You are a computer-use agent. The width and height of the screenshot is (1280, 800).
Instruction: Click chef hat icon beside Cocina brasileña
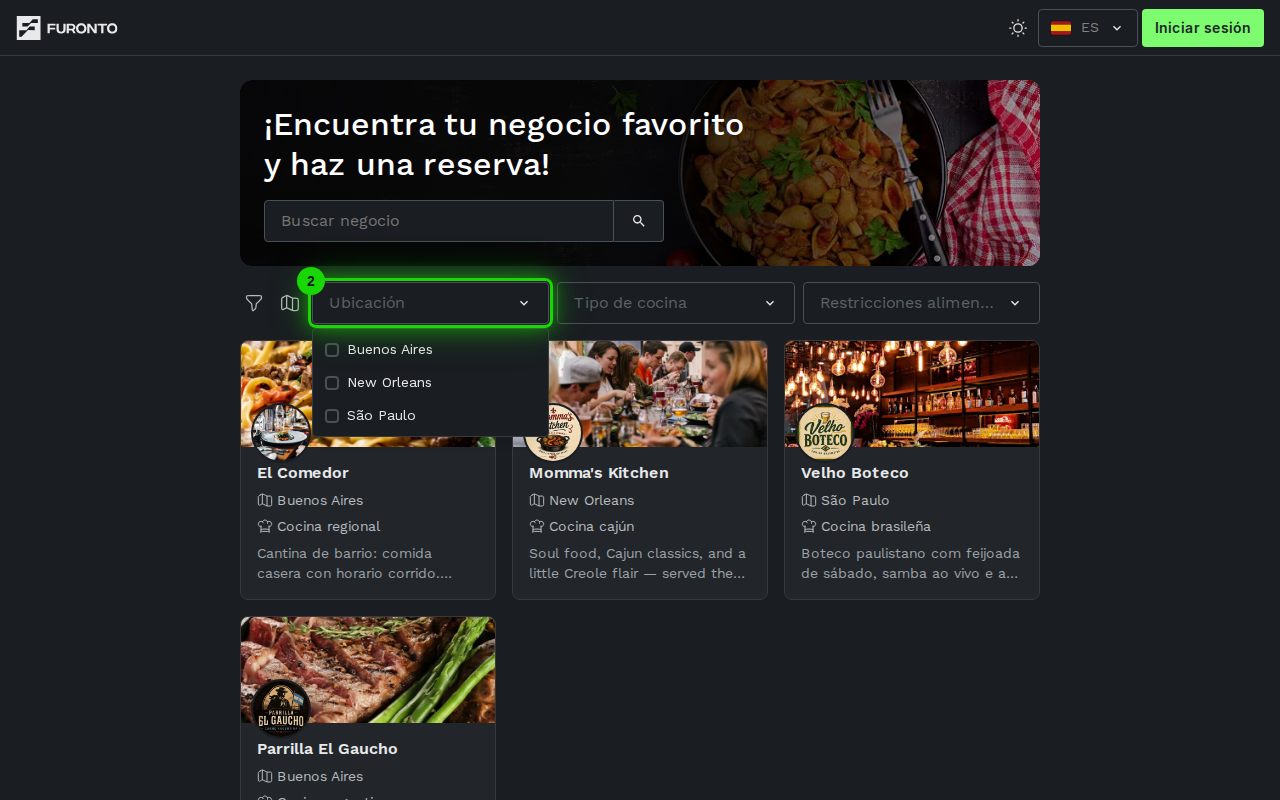(809, 526)
